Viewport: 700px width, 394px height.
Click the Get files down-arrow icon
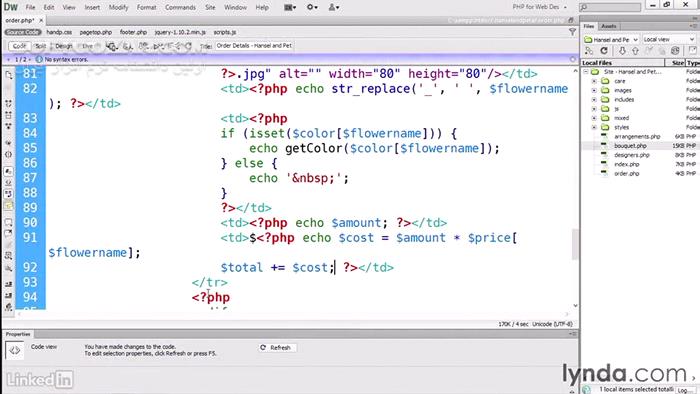click(x=622, y=51)
